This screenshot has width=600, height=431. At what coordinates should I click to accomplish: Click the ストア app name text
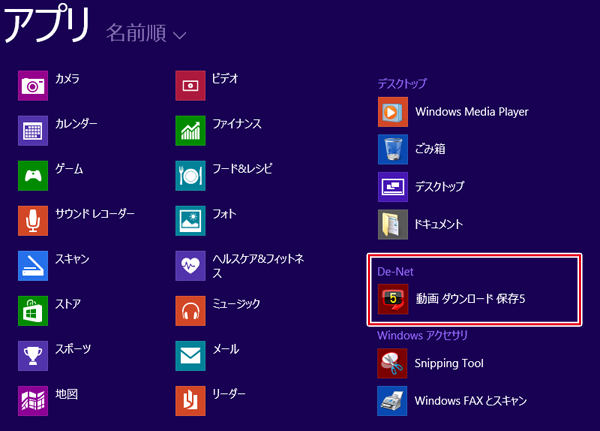tap(68, 304)
